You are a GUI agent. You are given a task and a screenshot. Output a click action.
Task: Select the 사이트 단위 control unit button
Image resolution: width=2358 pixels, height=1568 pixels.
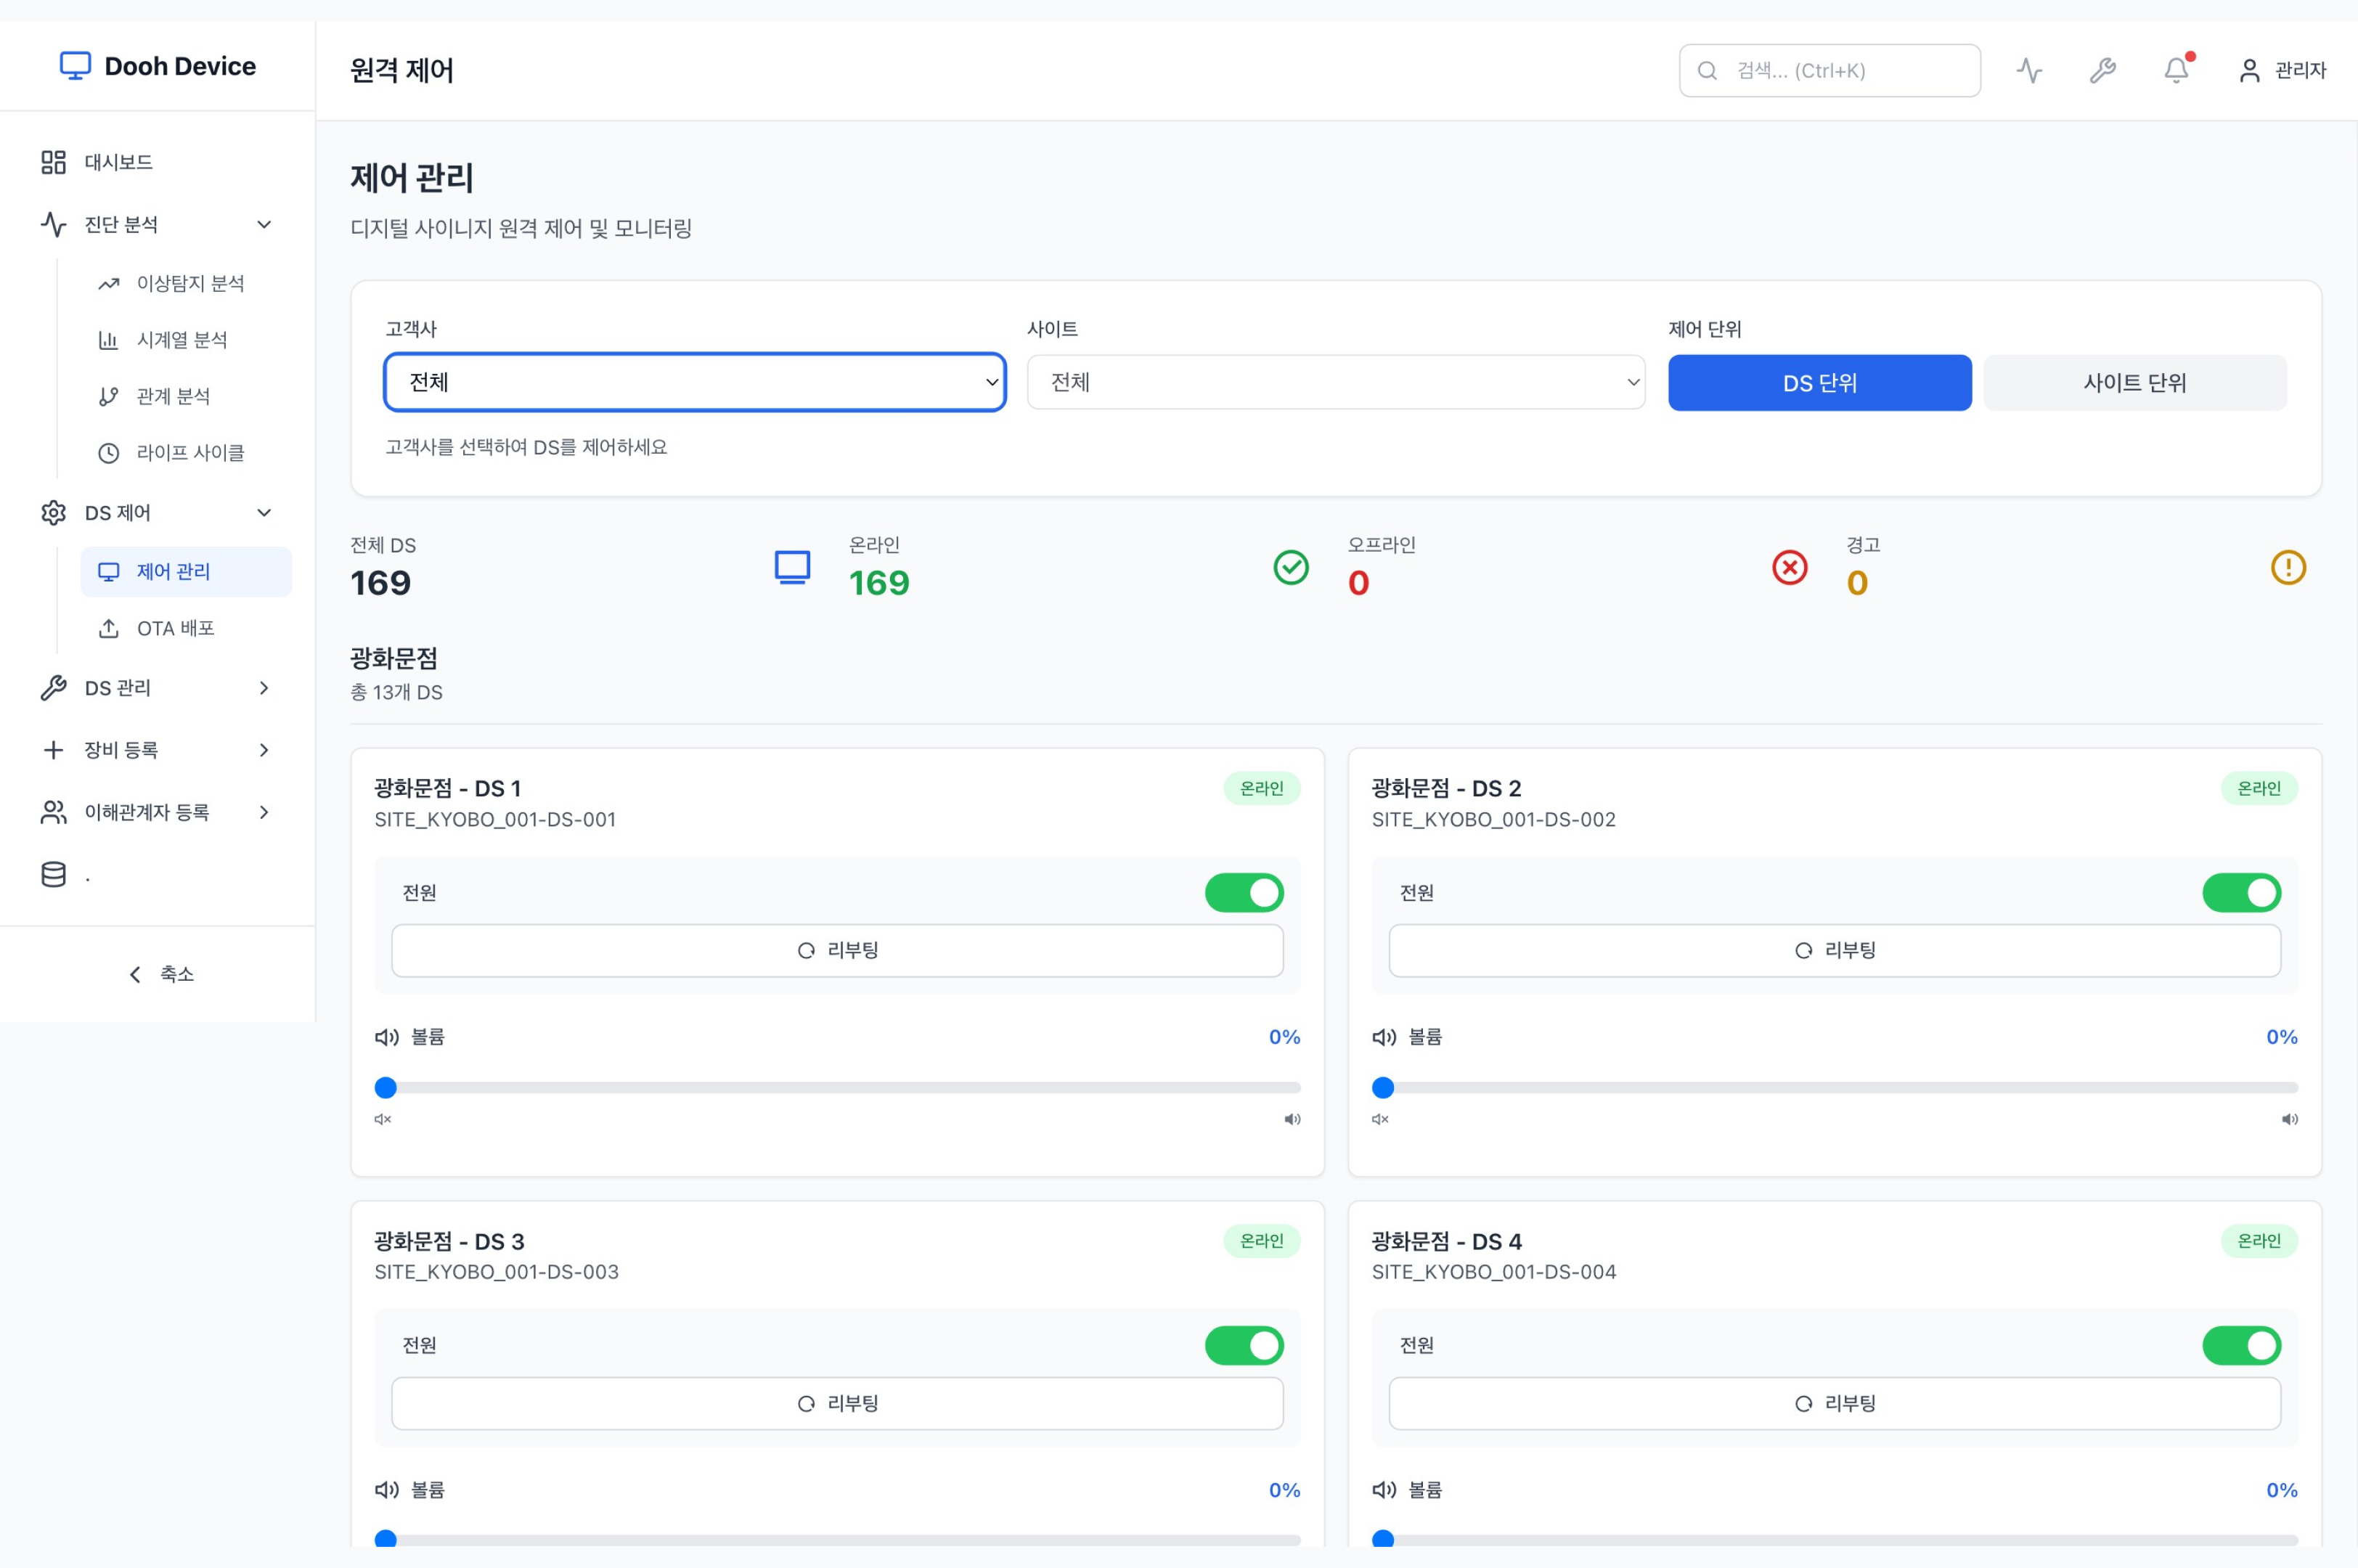[x=2134, y=383]
